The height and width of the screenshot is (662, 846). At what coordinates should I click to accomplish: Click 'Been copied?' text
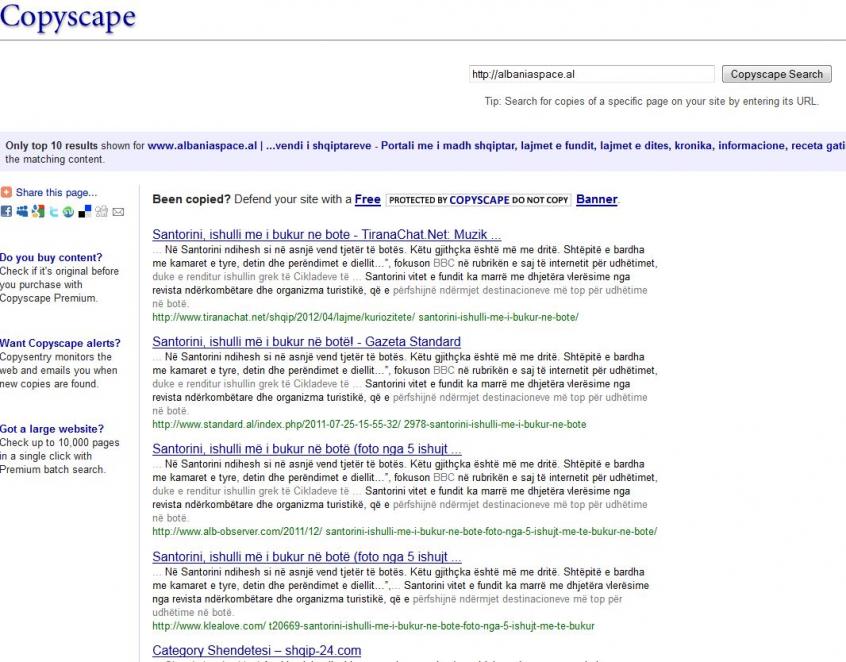(192, 199)
